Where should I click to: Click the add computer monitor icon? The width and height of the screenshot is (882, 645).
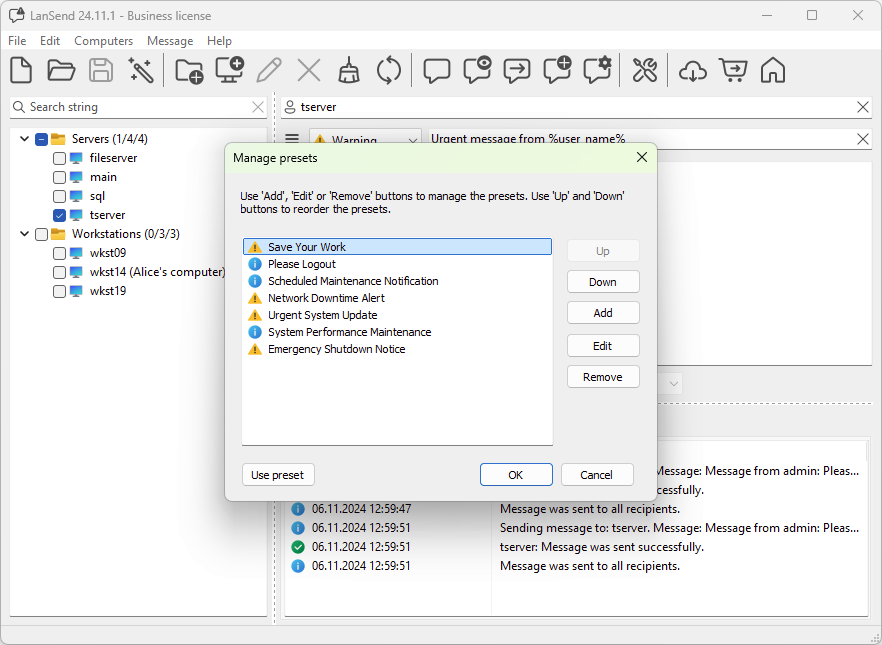229,70
